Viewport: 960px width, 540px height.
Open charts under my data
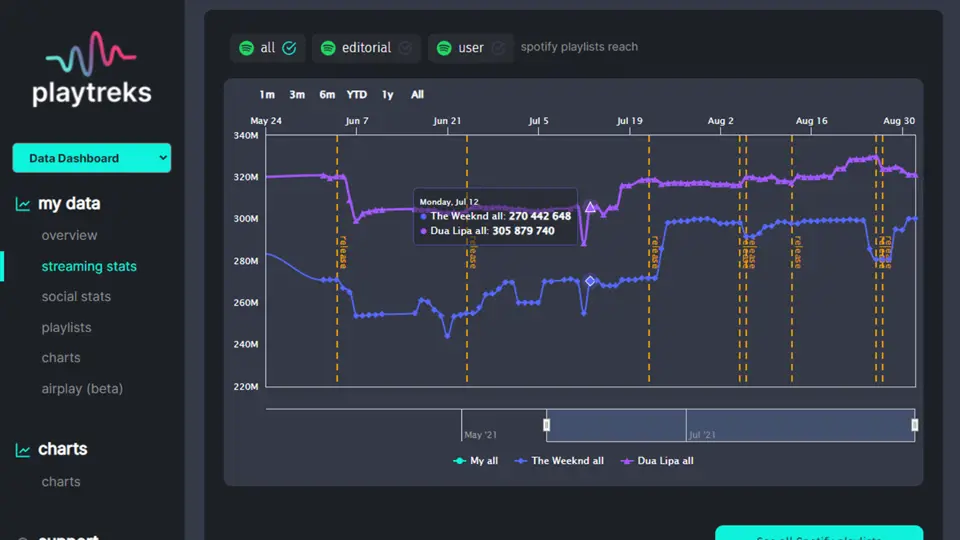click(61, 358)
